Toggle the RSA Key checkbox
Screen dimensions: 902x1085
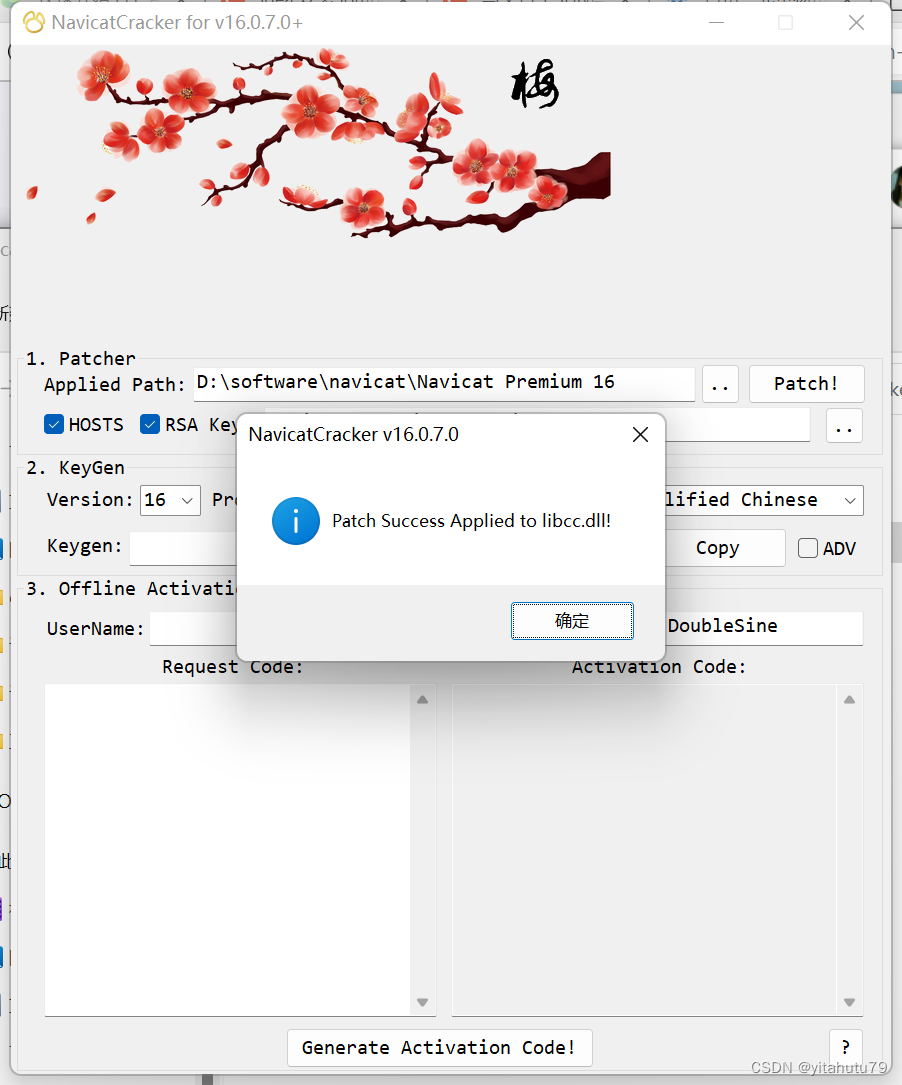[x=150, y=424]
